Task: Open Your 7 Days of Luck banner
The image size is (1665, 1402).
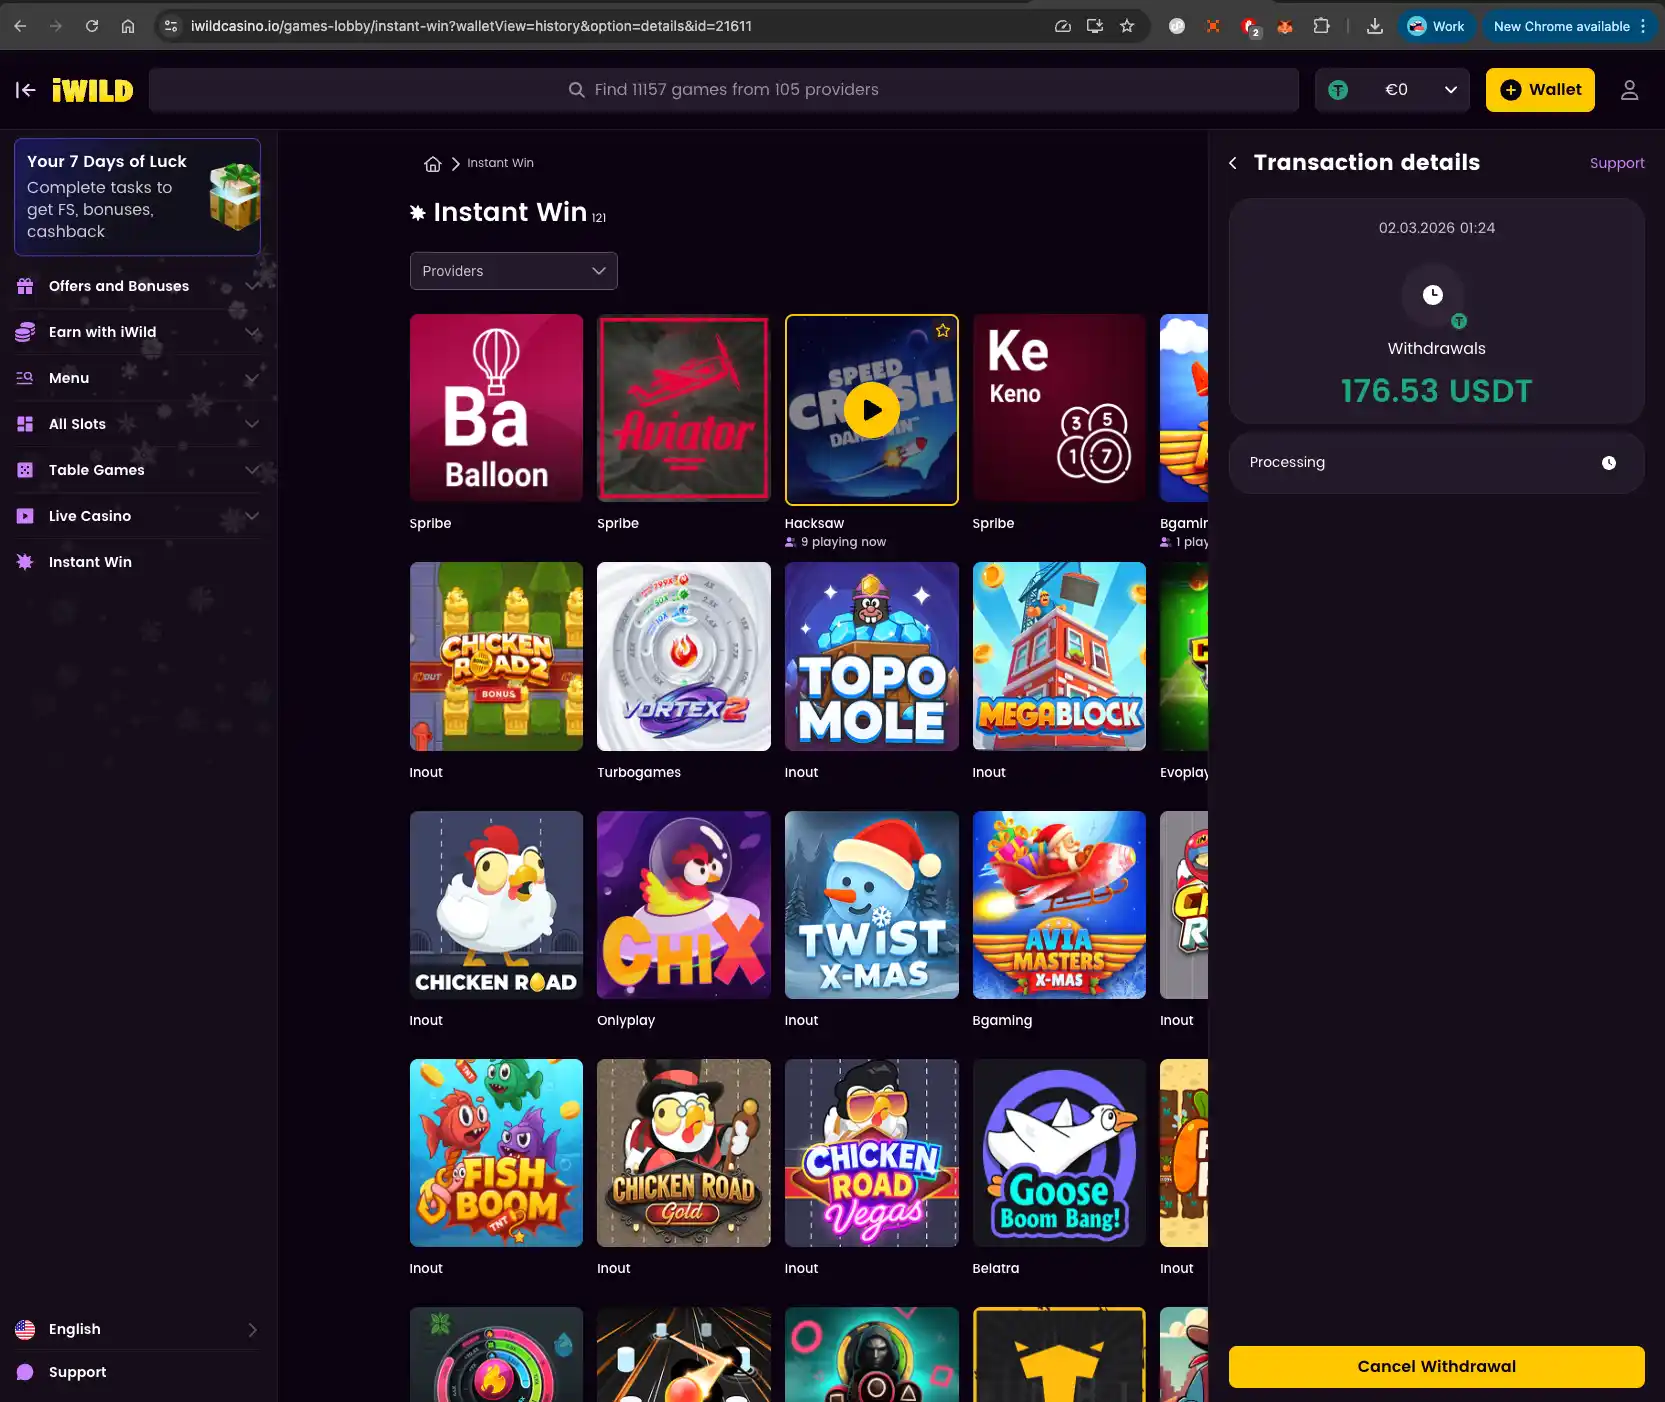Action: click(137, 197)
